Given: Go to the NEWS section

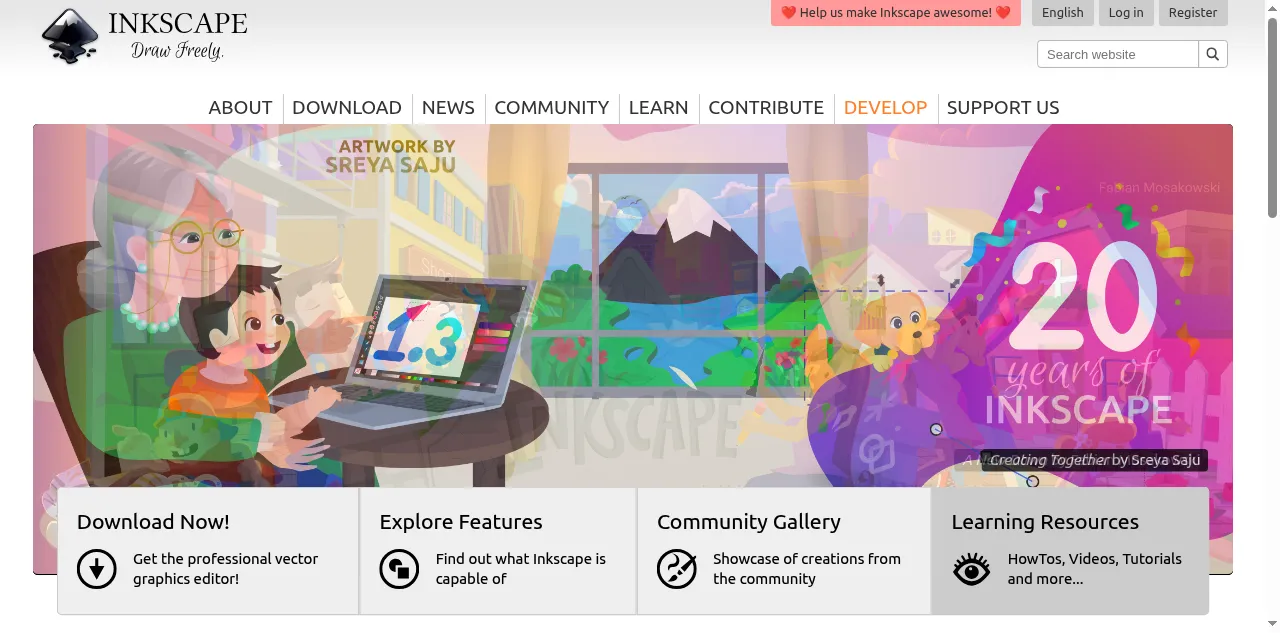Looking at the screenshot, I should [x=448, y=107].
